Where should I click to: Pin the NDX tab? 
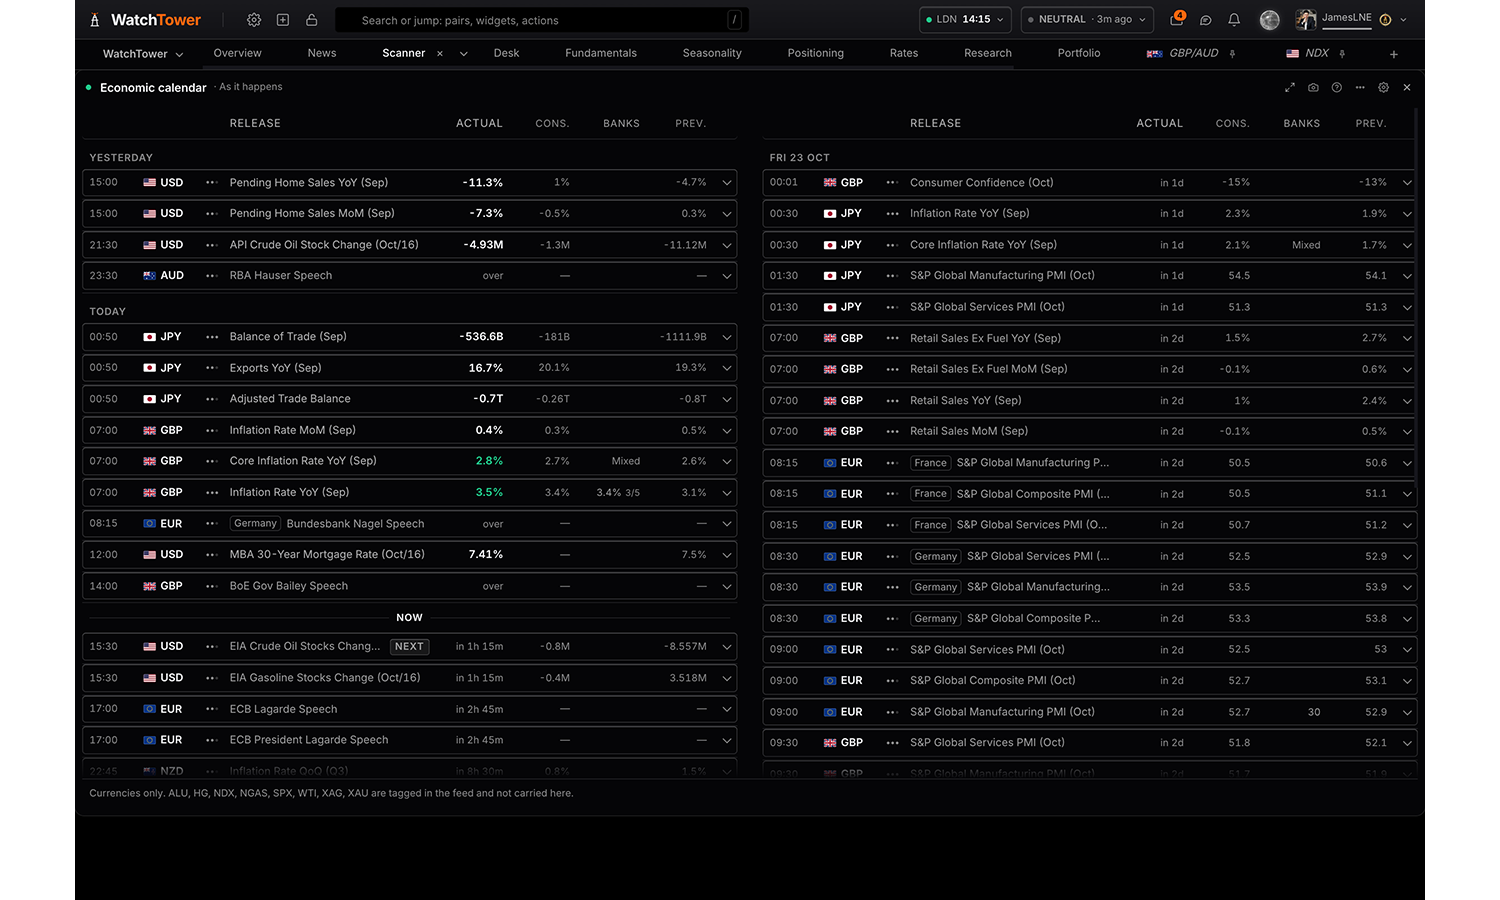(x=1342, y=54)
